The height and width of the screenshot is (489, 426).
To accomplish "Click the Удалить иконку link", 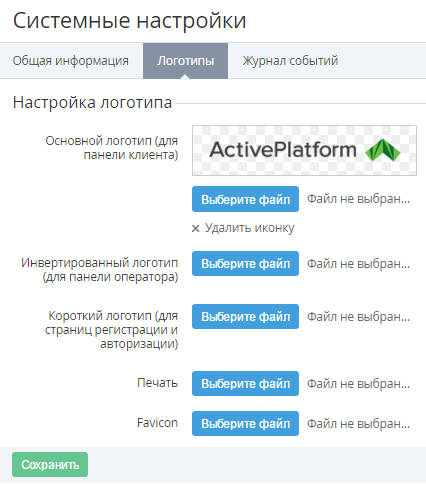I will coord(249,228).
